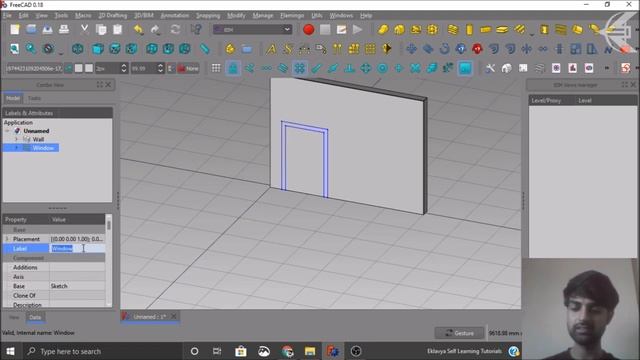Open the Macro menu
This screenshot has width=640, height=360.
tap(83, 16)
